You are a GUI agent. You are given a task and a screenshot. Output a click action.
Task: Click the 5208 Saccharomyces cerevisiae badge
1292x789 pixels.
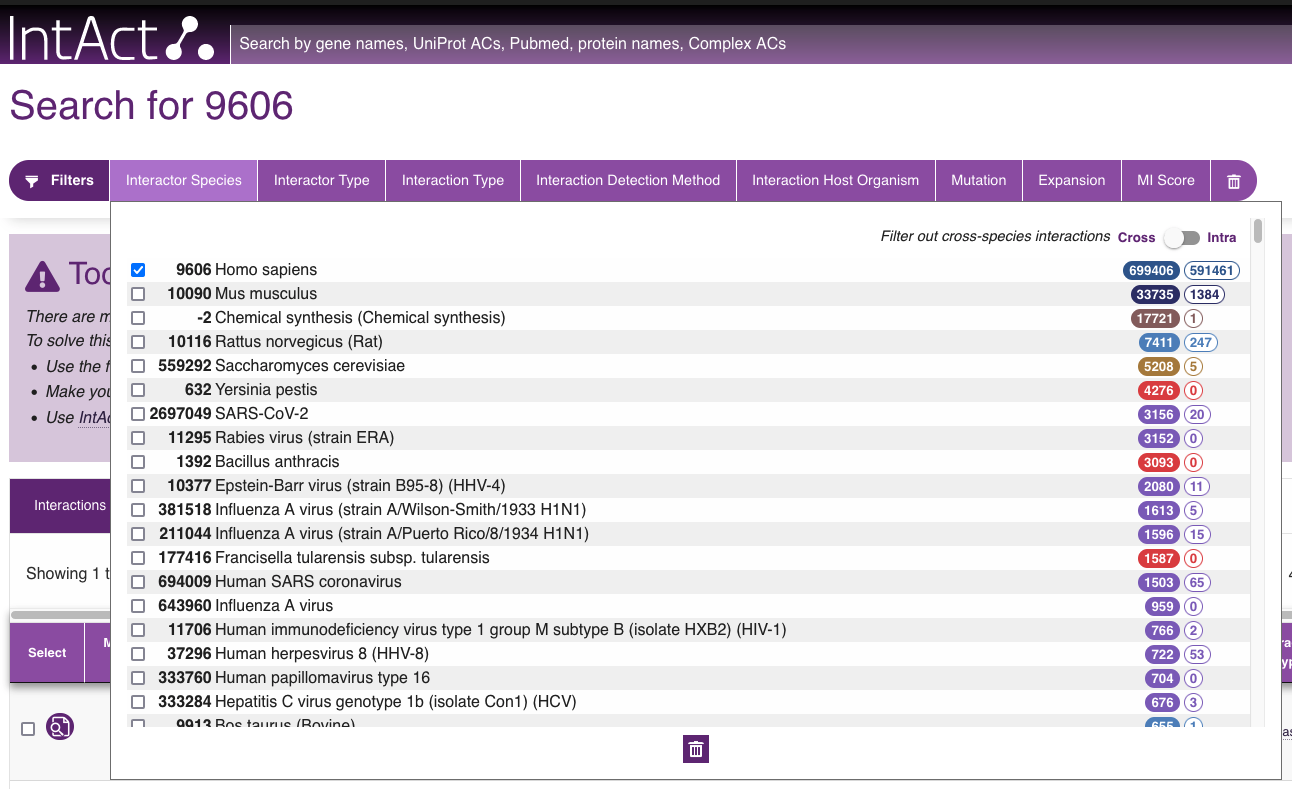point(1159,366)
